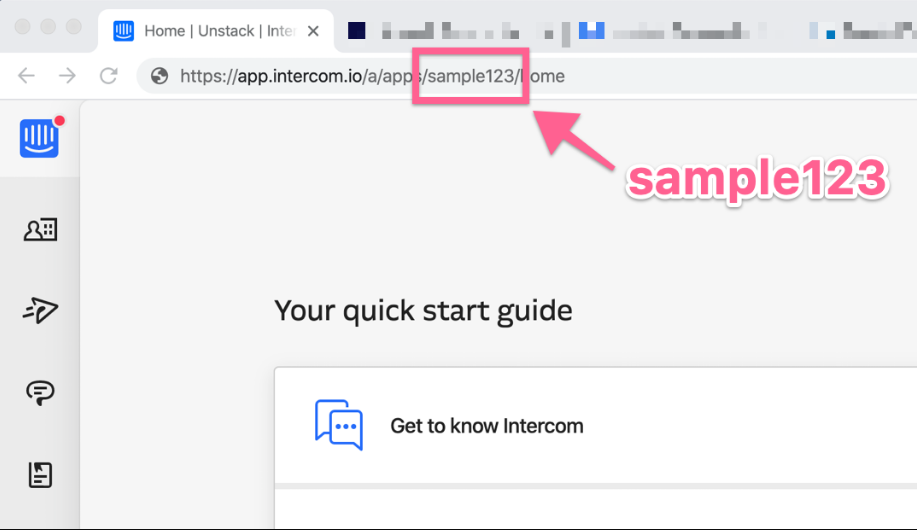Go back with the browser back arrow
This screenshot has height=530, width=917.
[26, 75]
